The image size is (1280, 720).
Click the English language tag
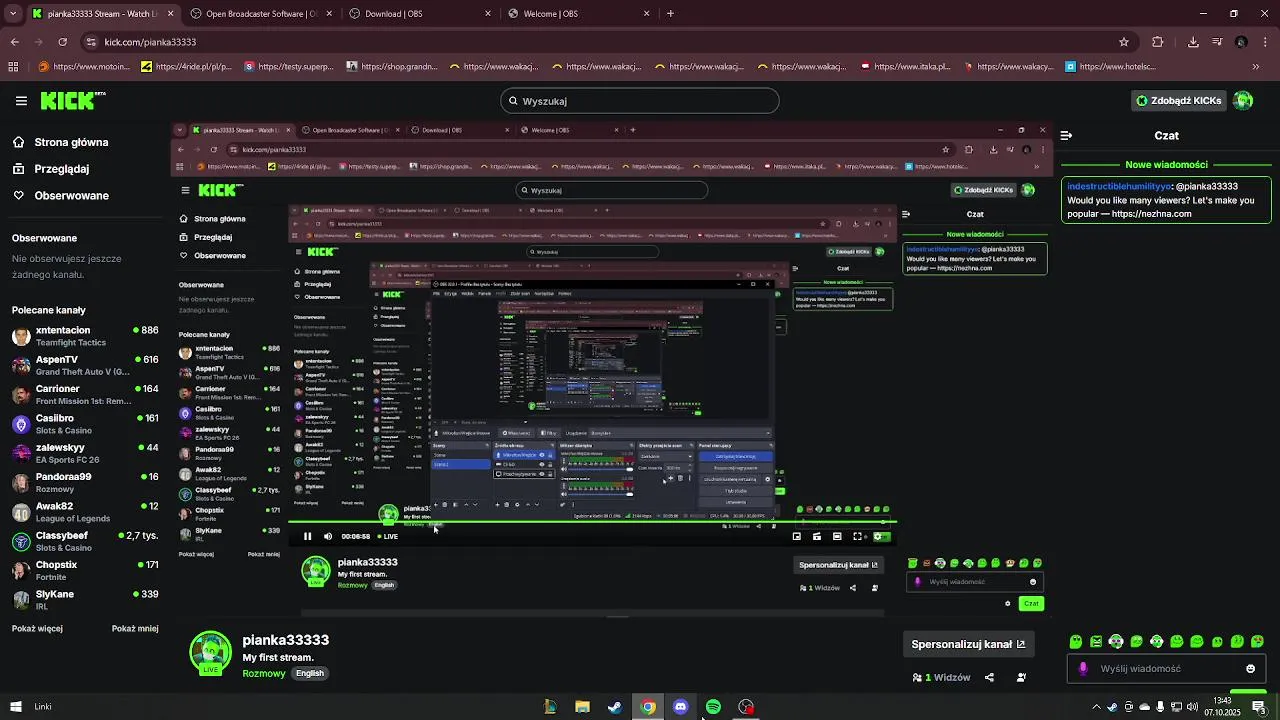click(x=310, y=673)
